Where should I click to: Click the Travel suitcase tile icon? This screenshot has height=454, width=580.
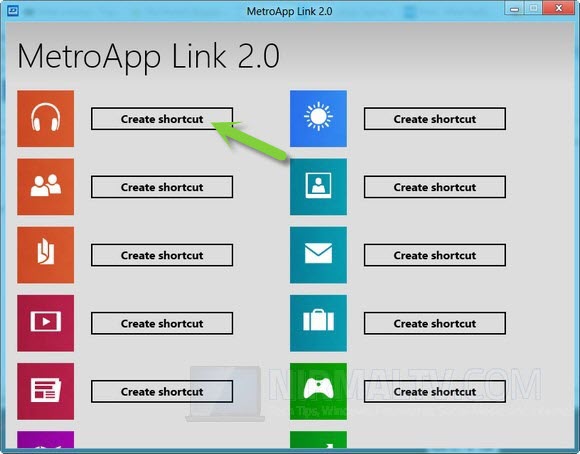tap(318, 323)
